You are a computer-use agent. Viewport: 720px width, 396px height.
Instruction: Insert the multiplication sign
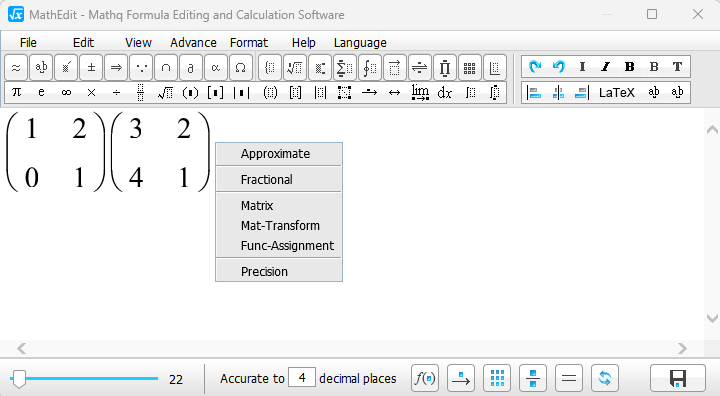tap(91, 92)
